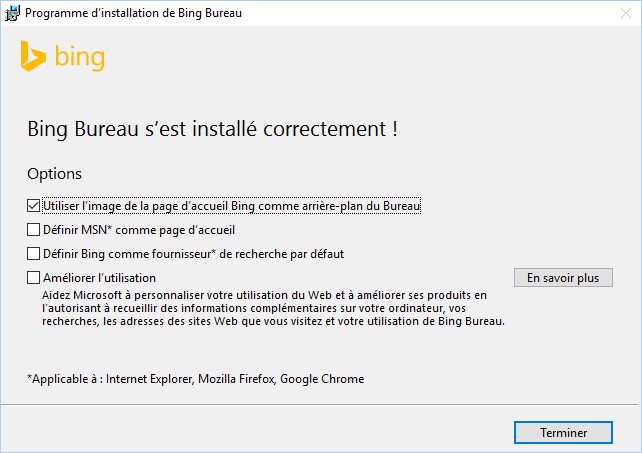Screen dimensions: 642x453
Task: Click 'Internet Explorer' in the footnote
Action: pos(149,379)
